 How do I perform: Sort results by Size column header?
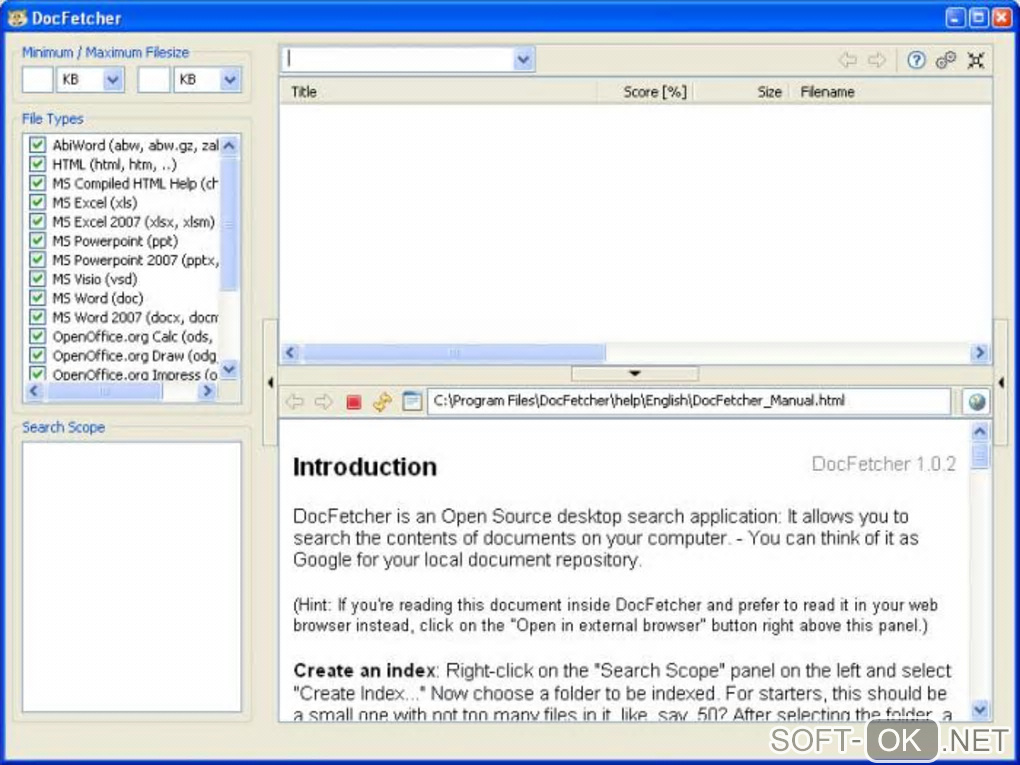tap(741, 92)
